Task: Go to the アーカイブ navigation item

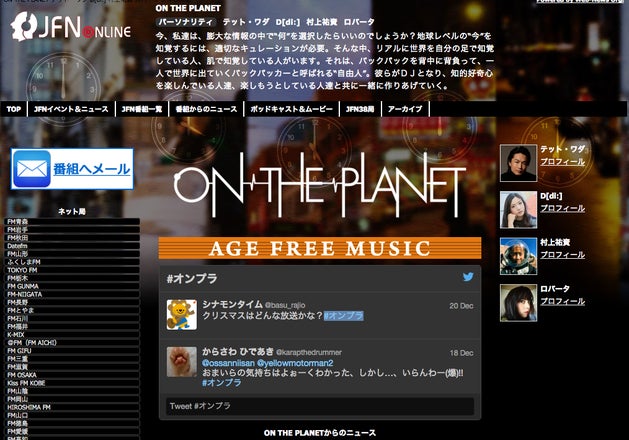Action: tap(405, 109)
